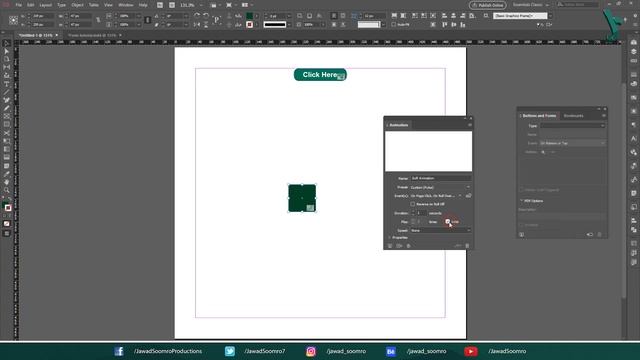Click the Adobe Stock search field
Viewport: 640px width, 360px height.
(578, 5)
